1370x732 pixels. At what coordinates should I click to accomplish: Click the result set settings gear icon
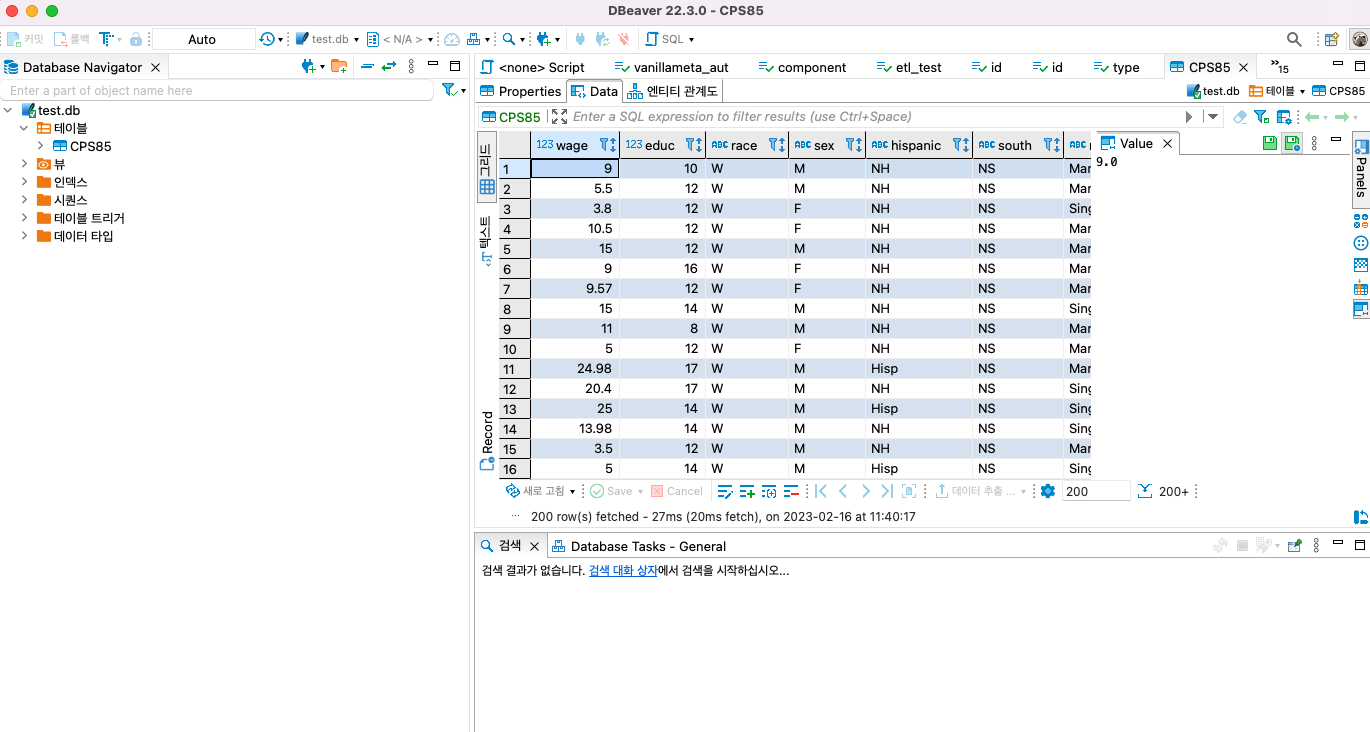point(1048,491)
